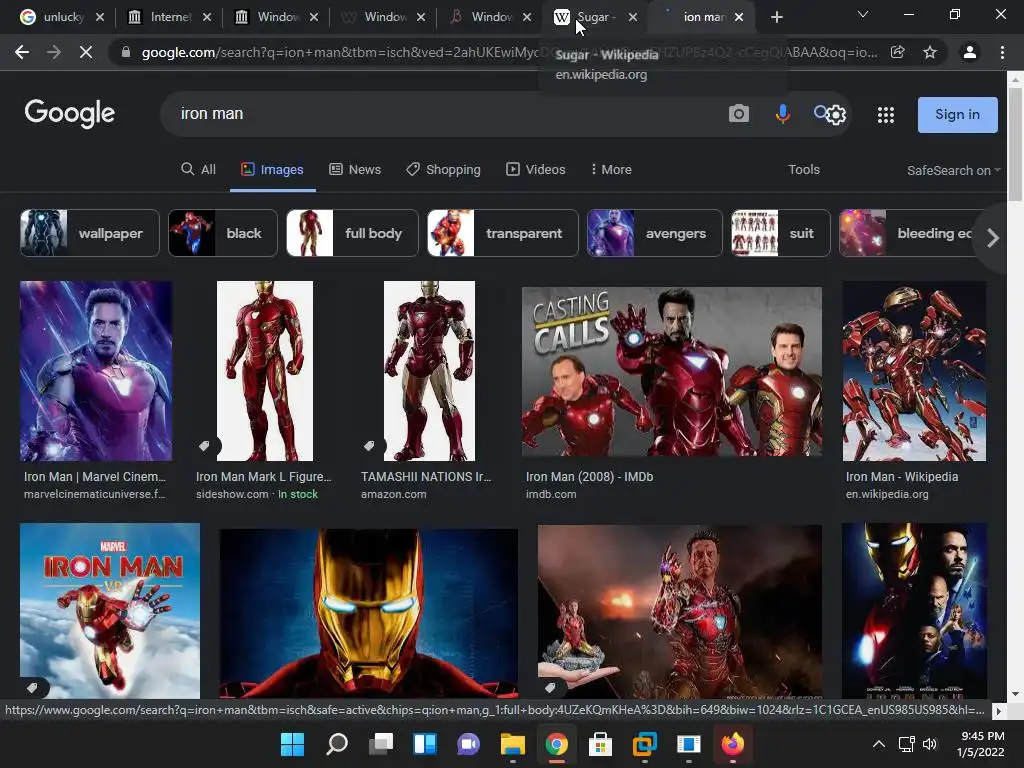Click the share page icon in address bar
The height and width of the screenshot is (768, 1024).
(898, 52)
